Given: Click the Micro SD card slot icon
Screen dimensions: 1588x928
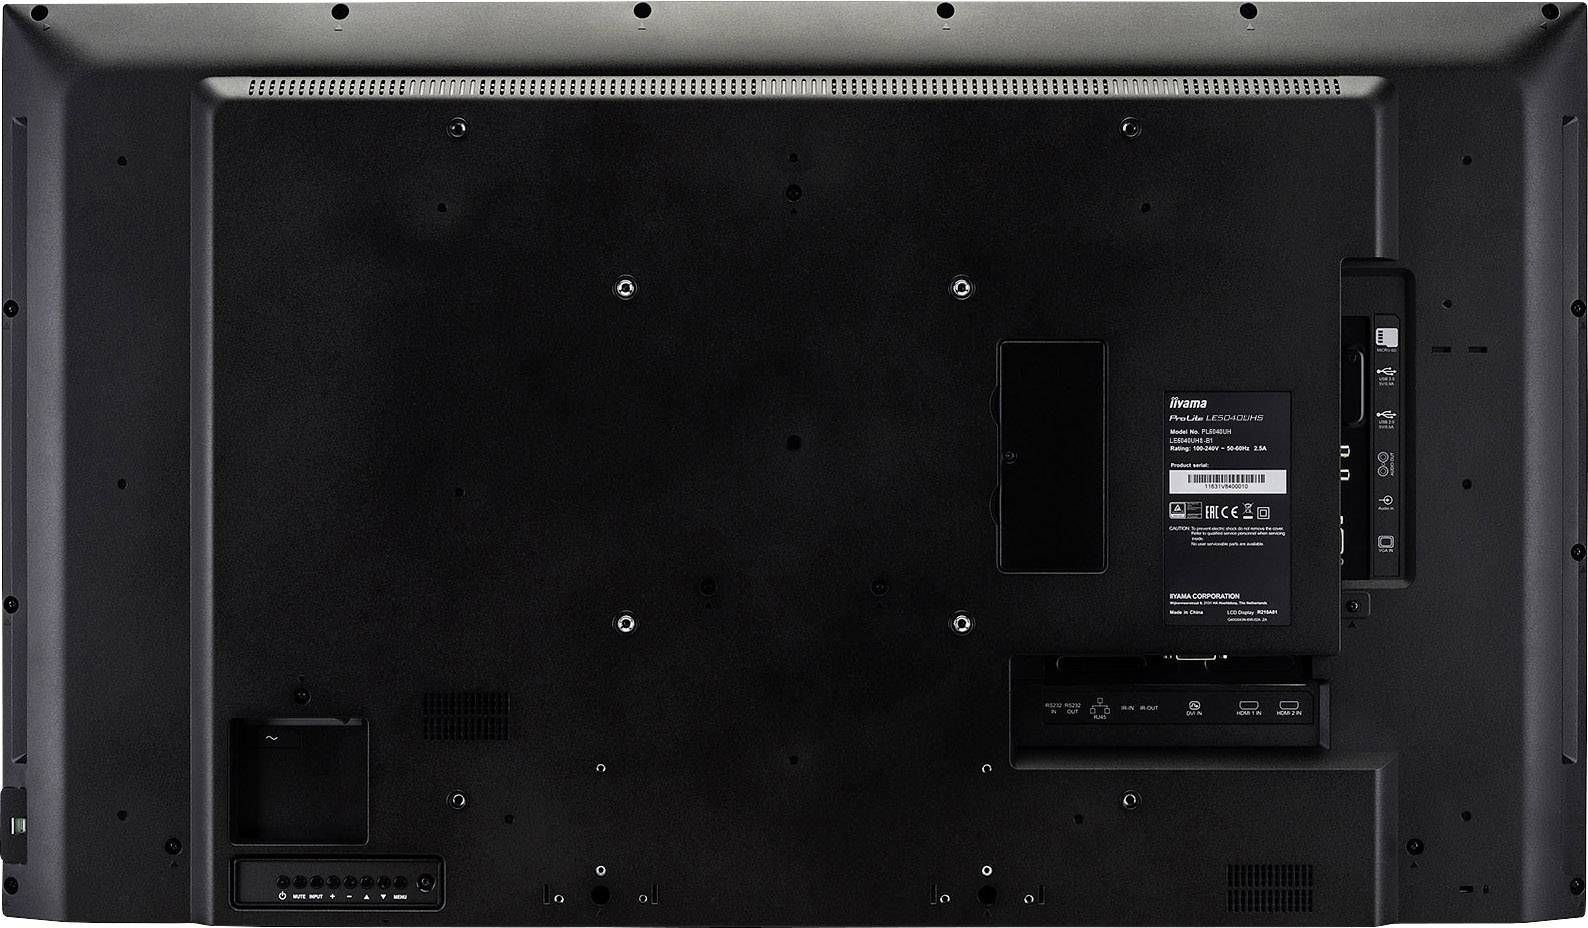Looking at the screenshot, I should [1386, 337].
